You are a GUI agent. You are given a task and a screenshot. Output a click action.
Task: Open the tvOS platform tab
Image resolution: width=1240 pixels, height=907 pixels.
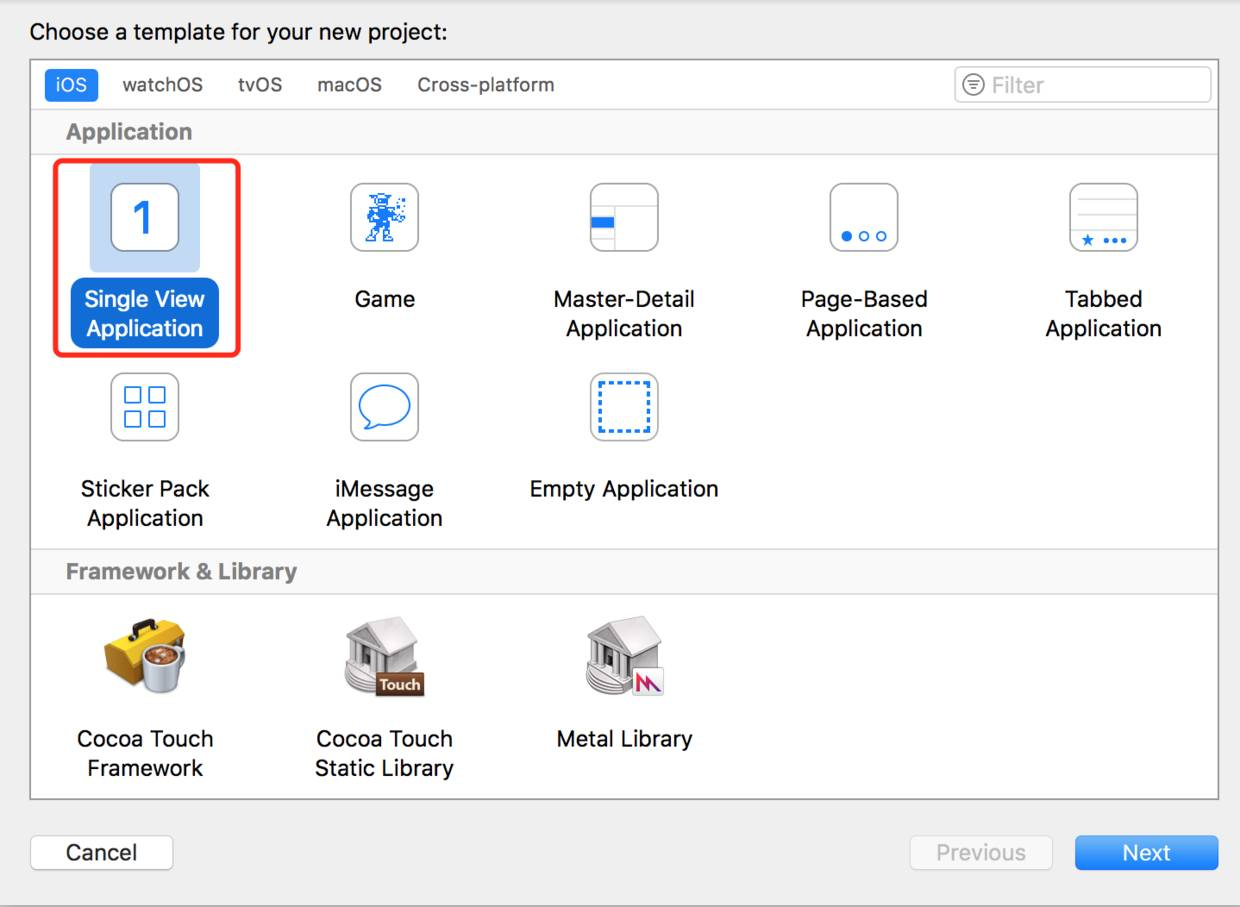point(260,85)
